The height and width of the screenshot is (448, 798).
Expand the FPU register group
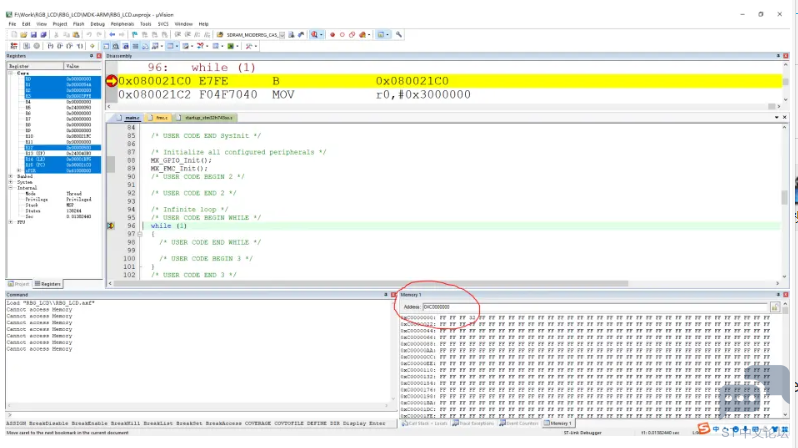click(x=11, y=222)
